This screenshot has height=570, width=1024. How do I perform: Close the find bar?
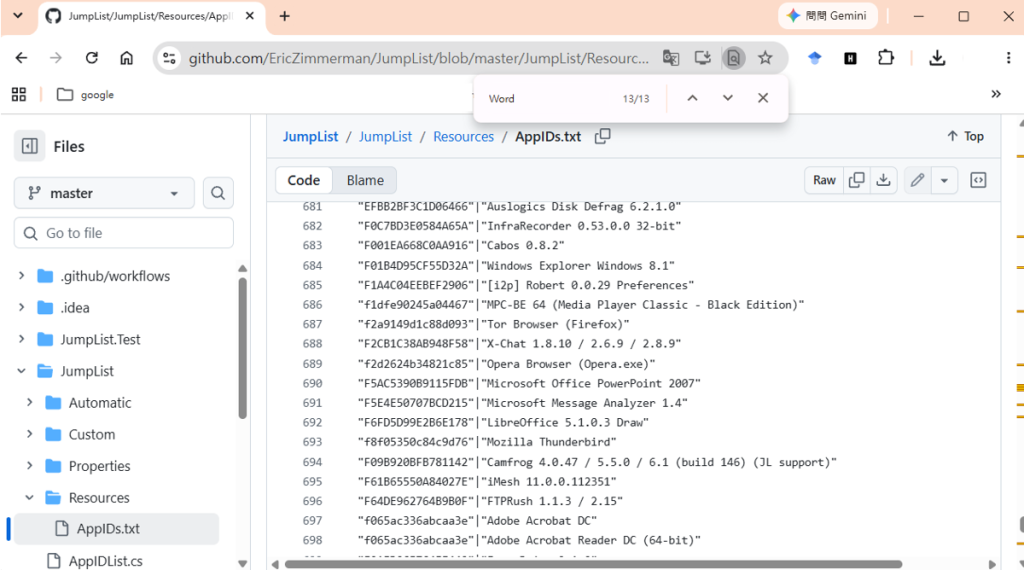click(x=763, y=98)
